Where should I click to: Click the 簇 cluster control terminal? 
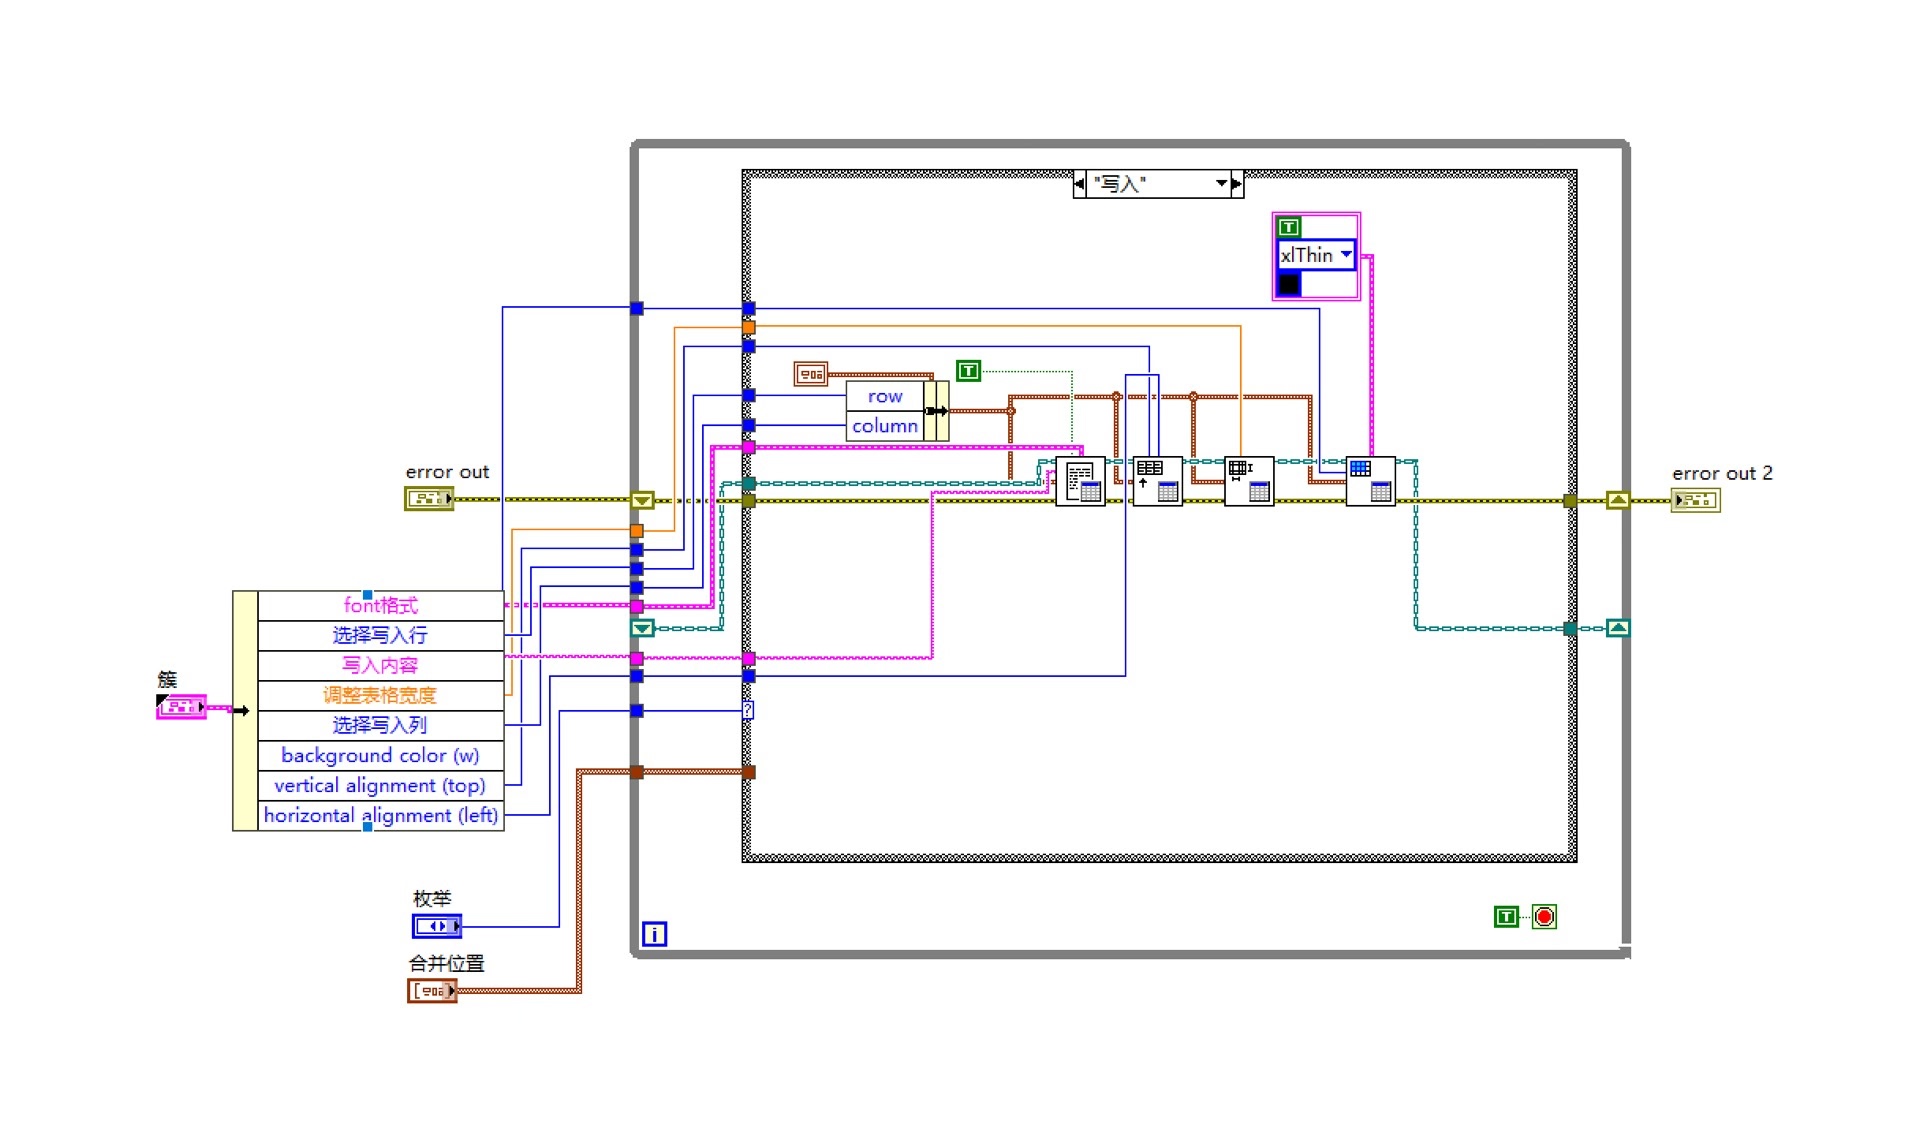[181, 707]
